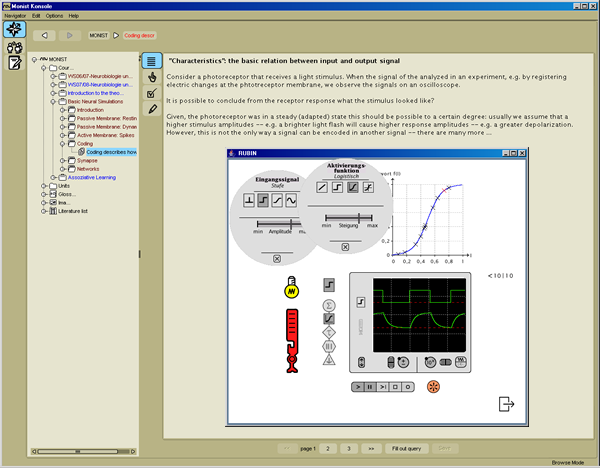This screenshot has height=468, width=600.
Task: Open the Options menu
Action: coord(54,16)
